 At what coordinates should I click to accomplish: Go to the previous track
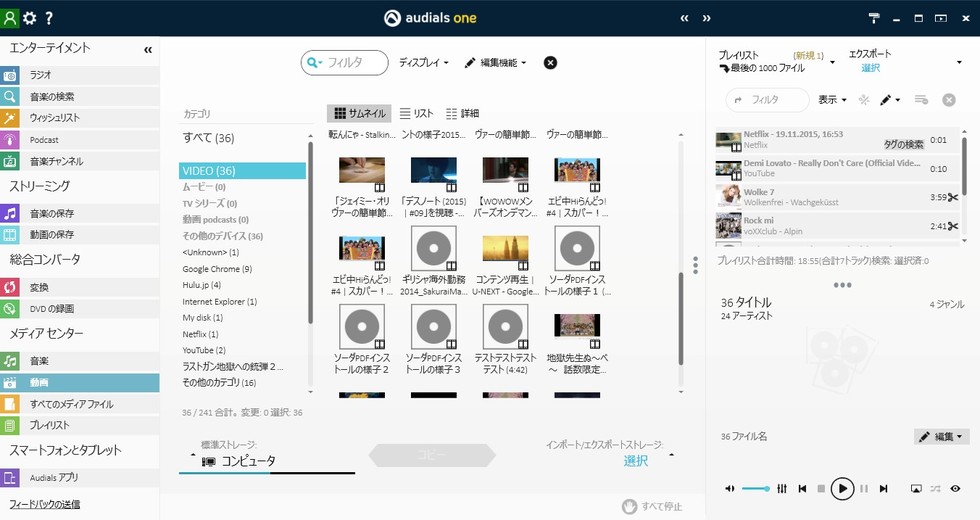coord(802,489)
